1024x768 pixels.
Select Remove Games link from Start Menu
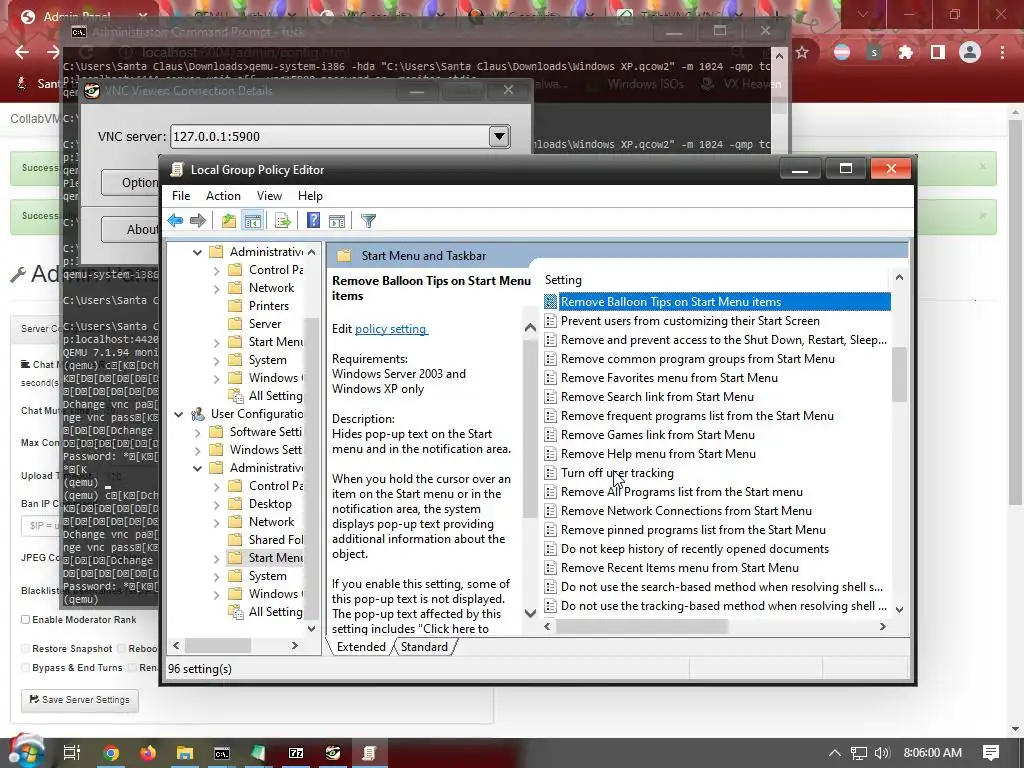[658, 435]
